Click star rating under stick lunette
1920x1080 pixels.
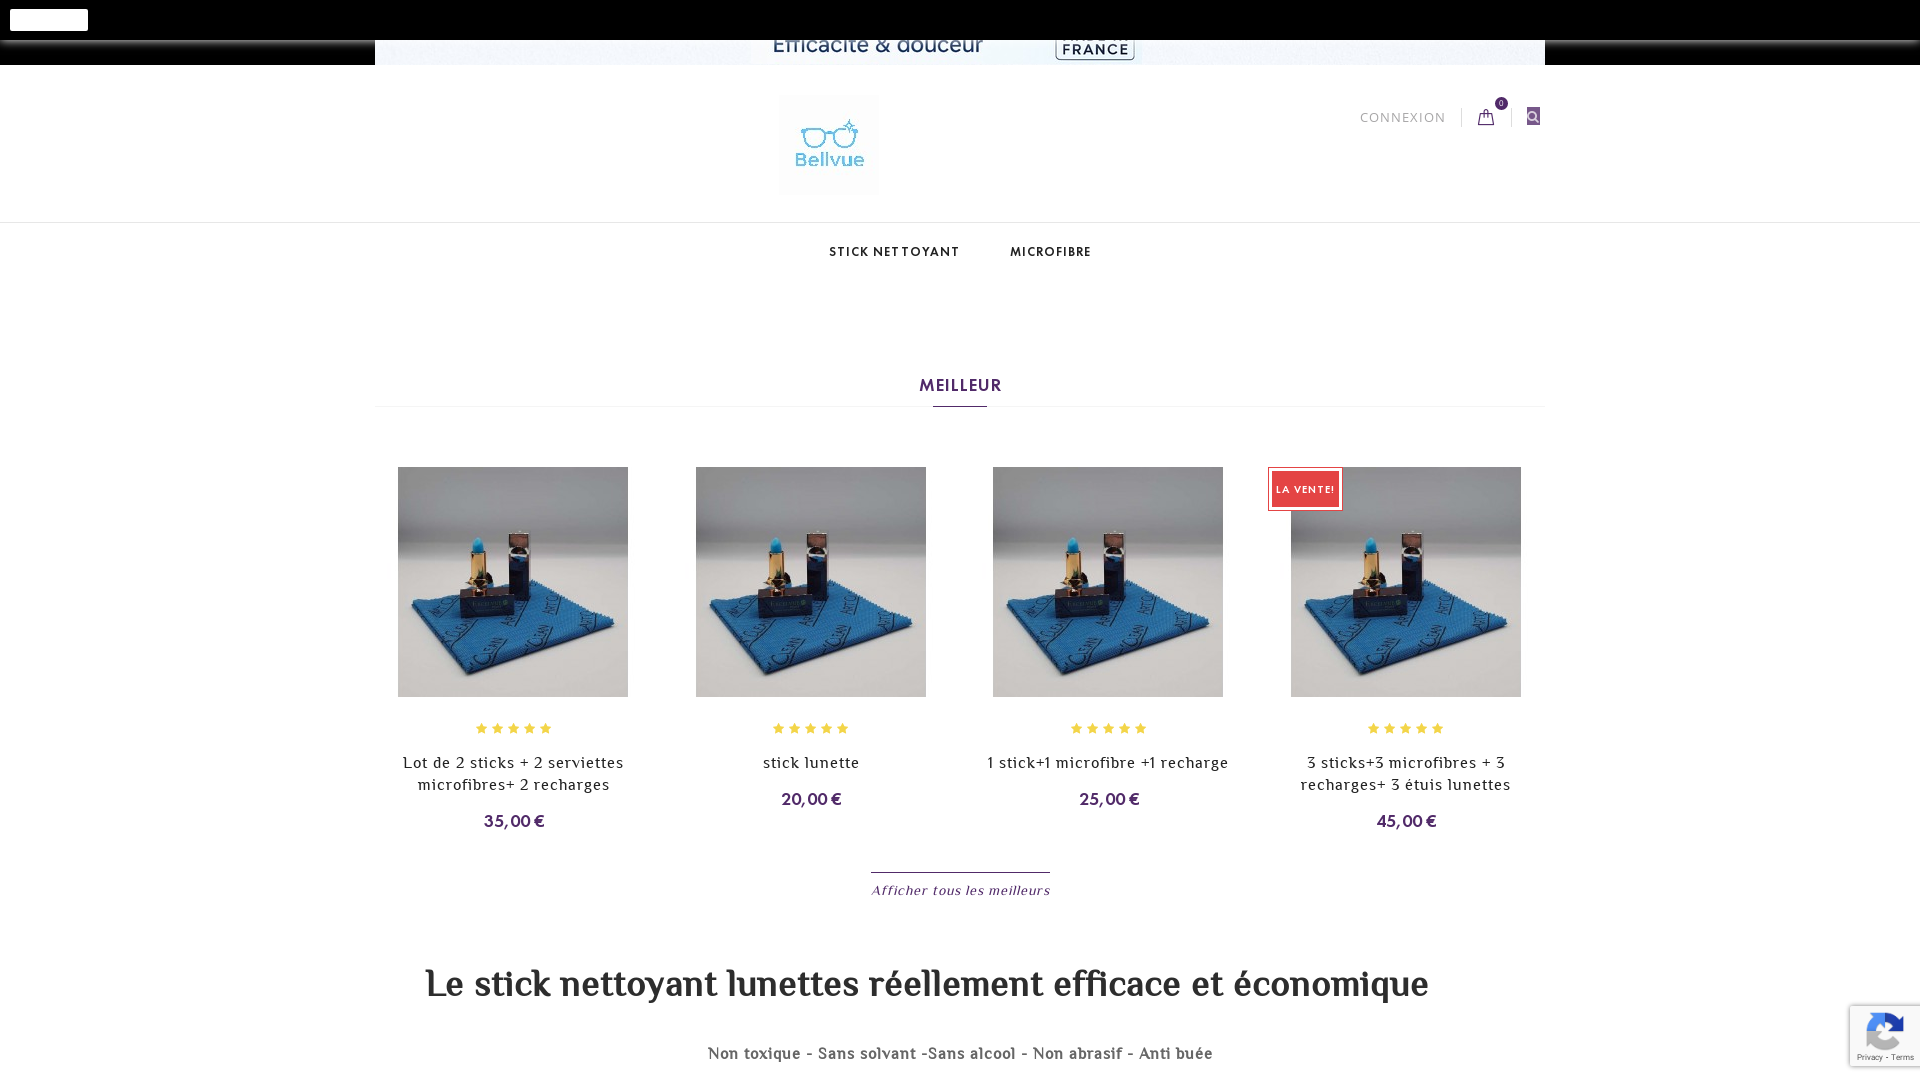pos(811,728)
